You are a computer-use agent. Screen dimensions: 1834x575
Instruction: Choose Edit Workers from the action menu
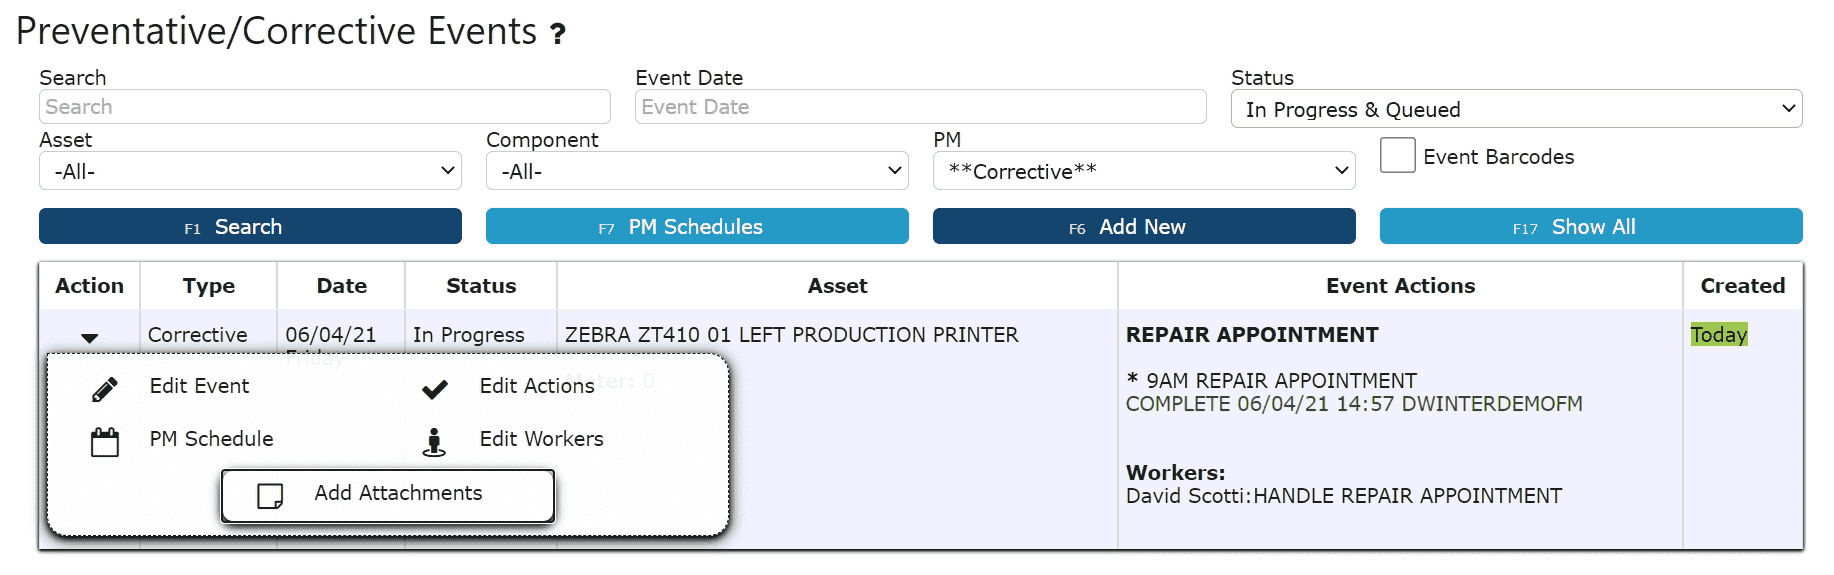541,439
